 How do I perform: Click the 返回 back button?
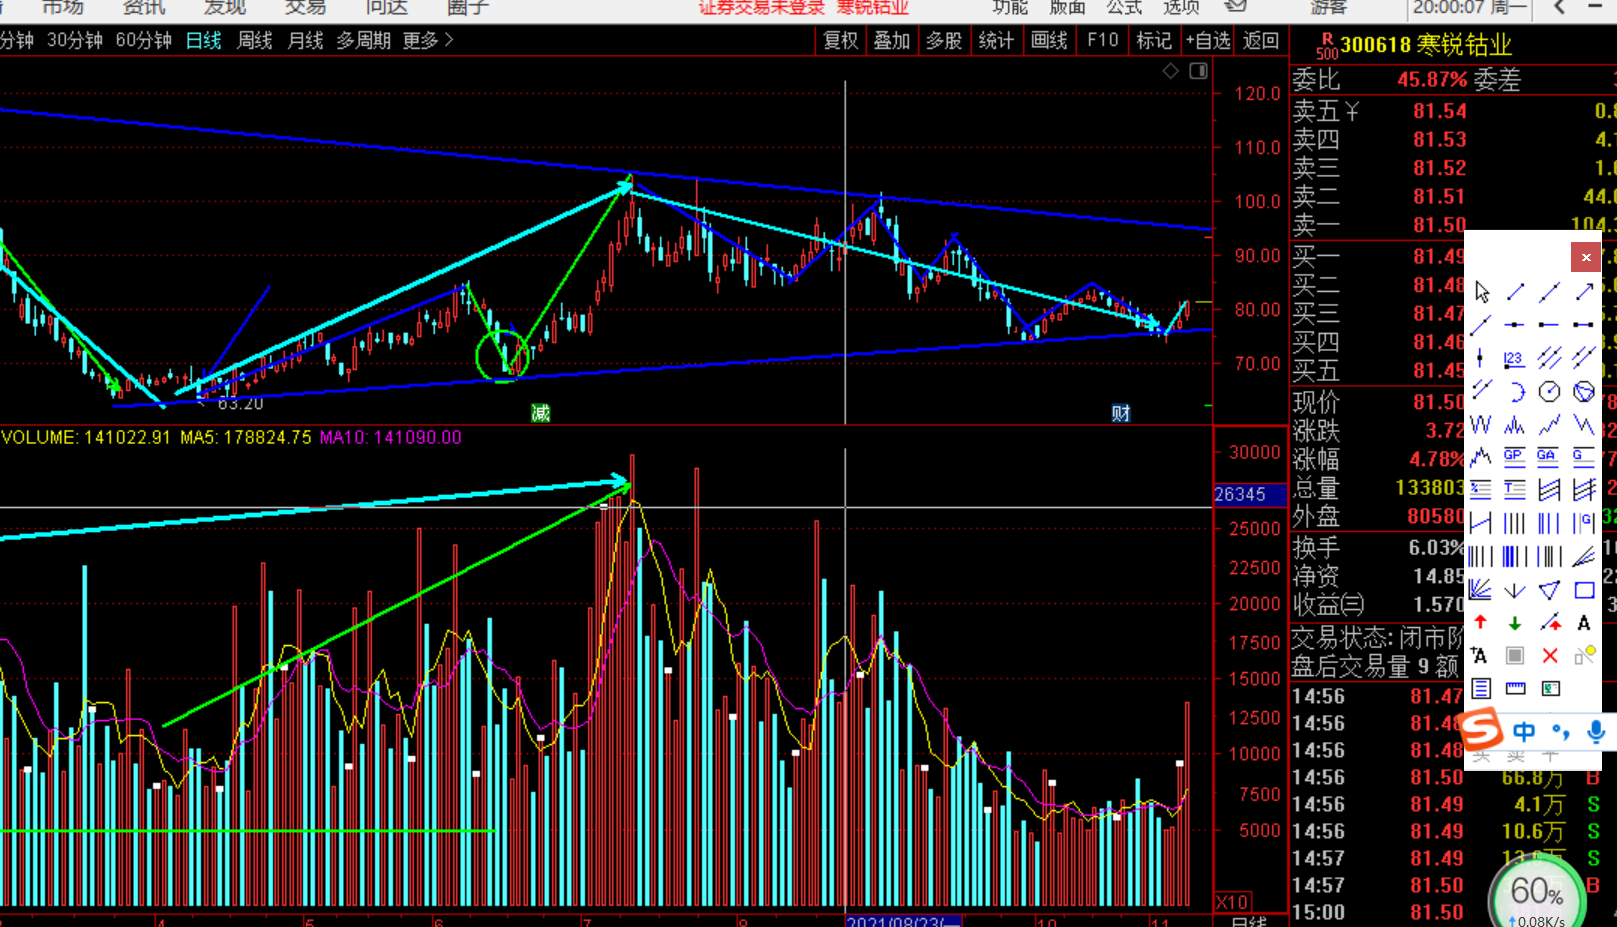[x=1260, y=41]
